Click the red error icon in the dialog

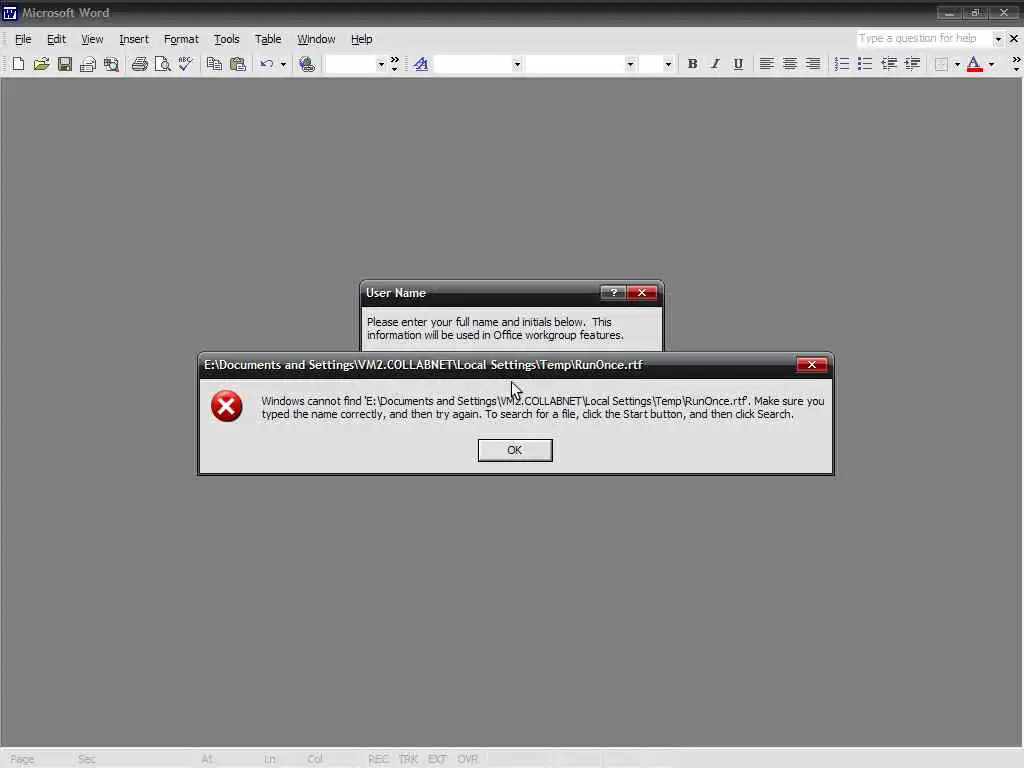[x=227, y=406]
